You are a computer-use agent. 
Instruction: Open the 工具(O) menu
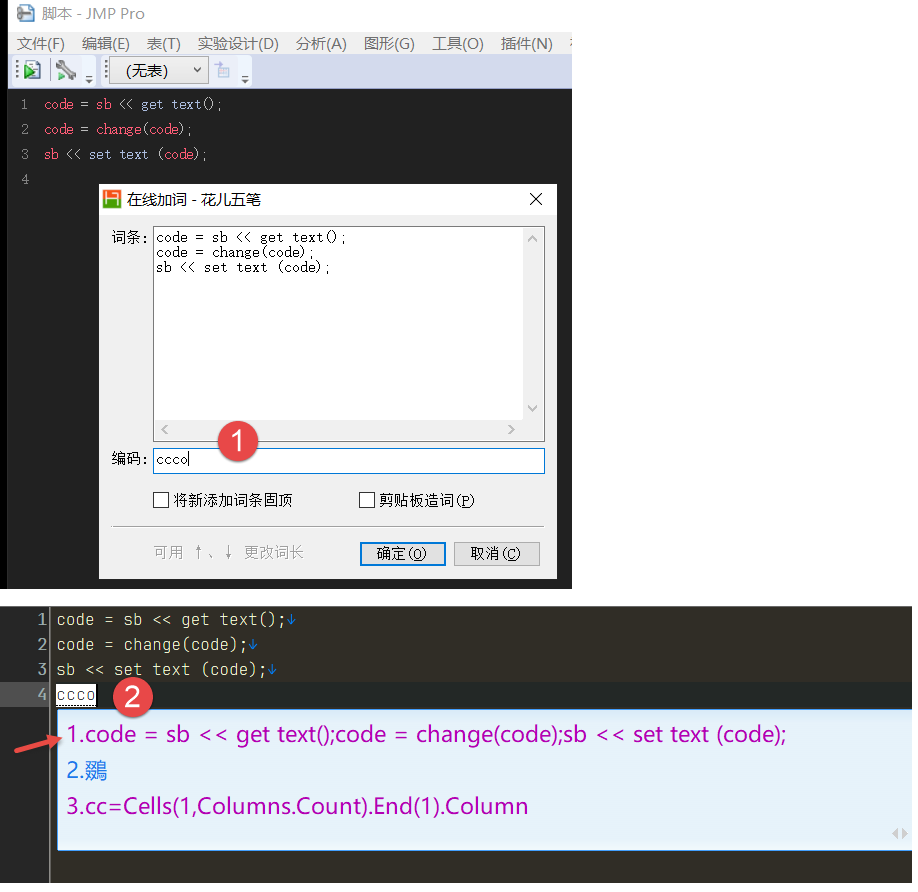[x=457, y=44]
